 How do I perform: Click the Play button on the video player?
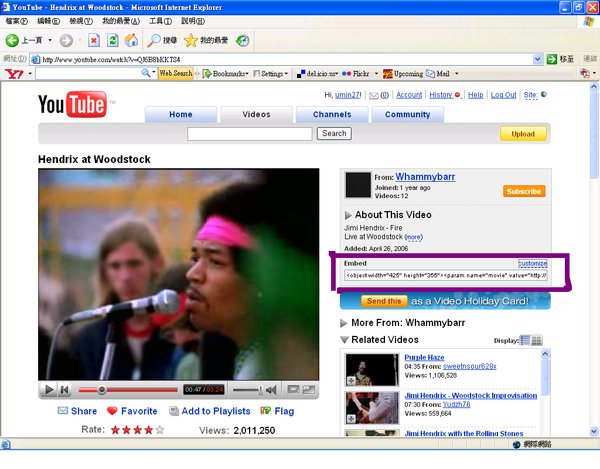[49, 389]
